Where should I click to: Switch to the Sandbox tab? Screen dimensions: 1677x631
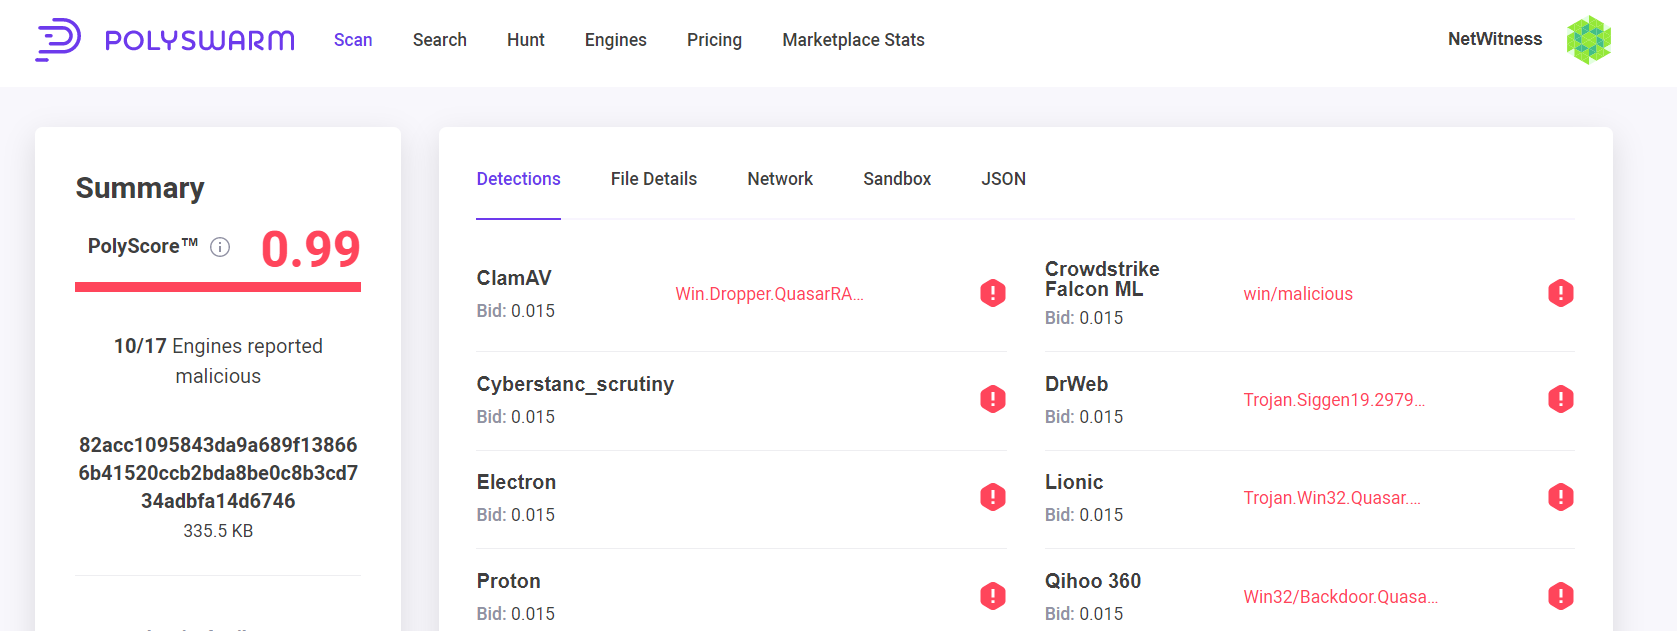pyautogui.click(x=896, y=179)
